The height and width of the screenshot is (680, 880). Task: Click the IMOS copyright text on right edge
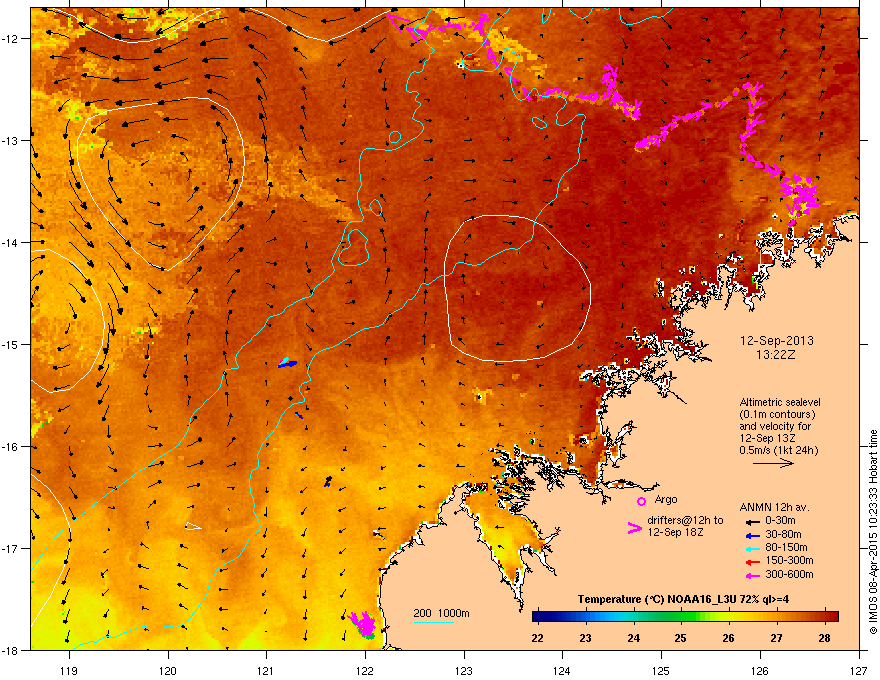(x=873, y=532)
